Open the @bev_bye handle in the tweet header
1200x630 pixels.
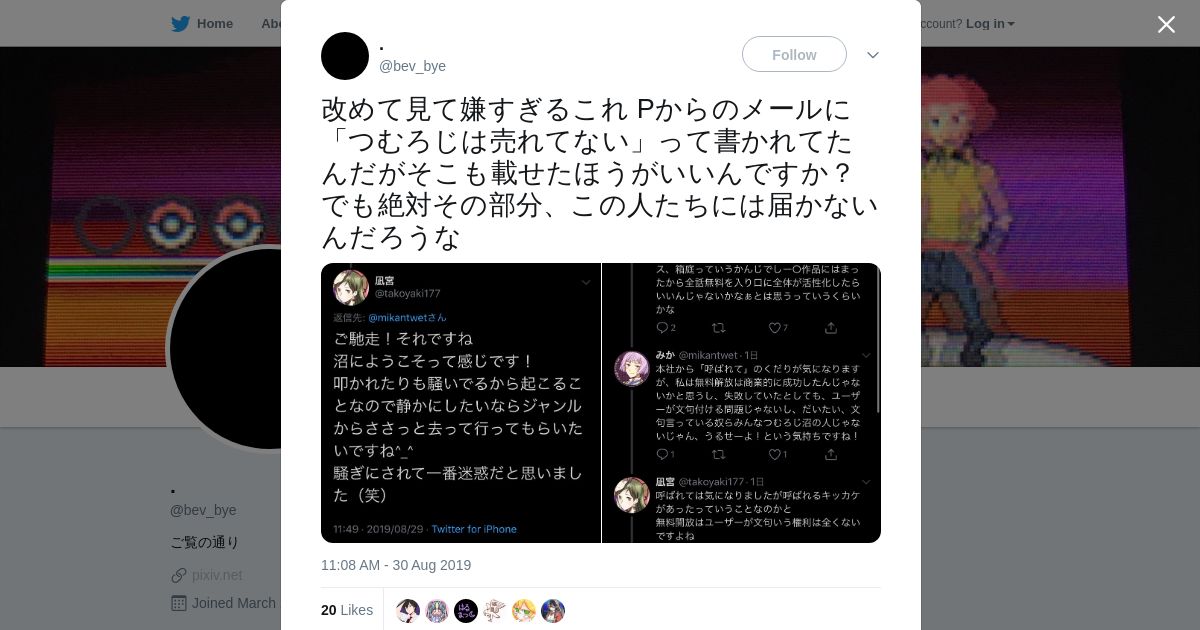tap(412, 66)
